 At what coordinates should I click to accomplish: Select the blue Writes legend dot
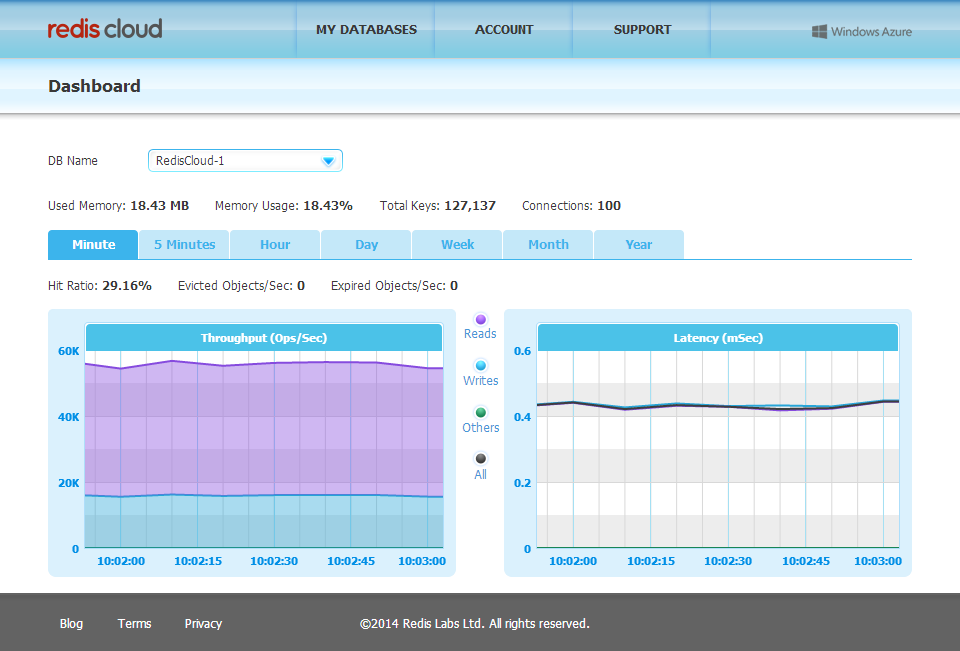(481, 366)
